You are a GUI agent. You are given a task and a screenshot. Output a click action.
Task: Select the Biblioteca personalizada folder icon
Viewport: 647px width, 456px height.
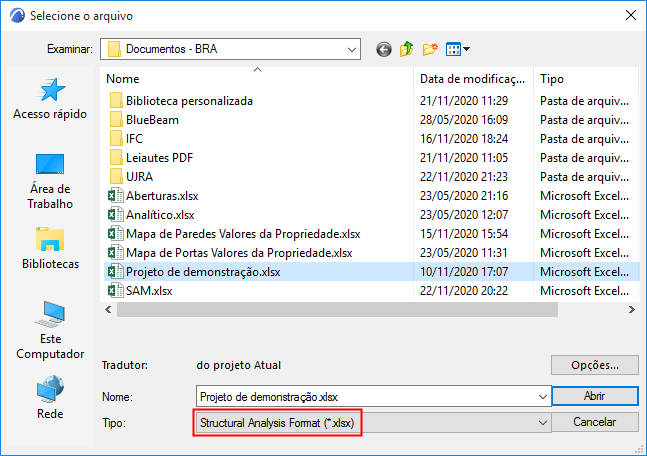pos(116,101)
